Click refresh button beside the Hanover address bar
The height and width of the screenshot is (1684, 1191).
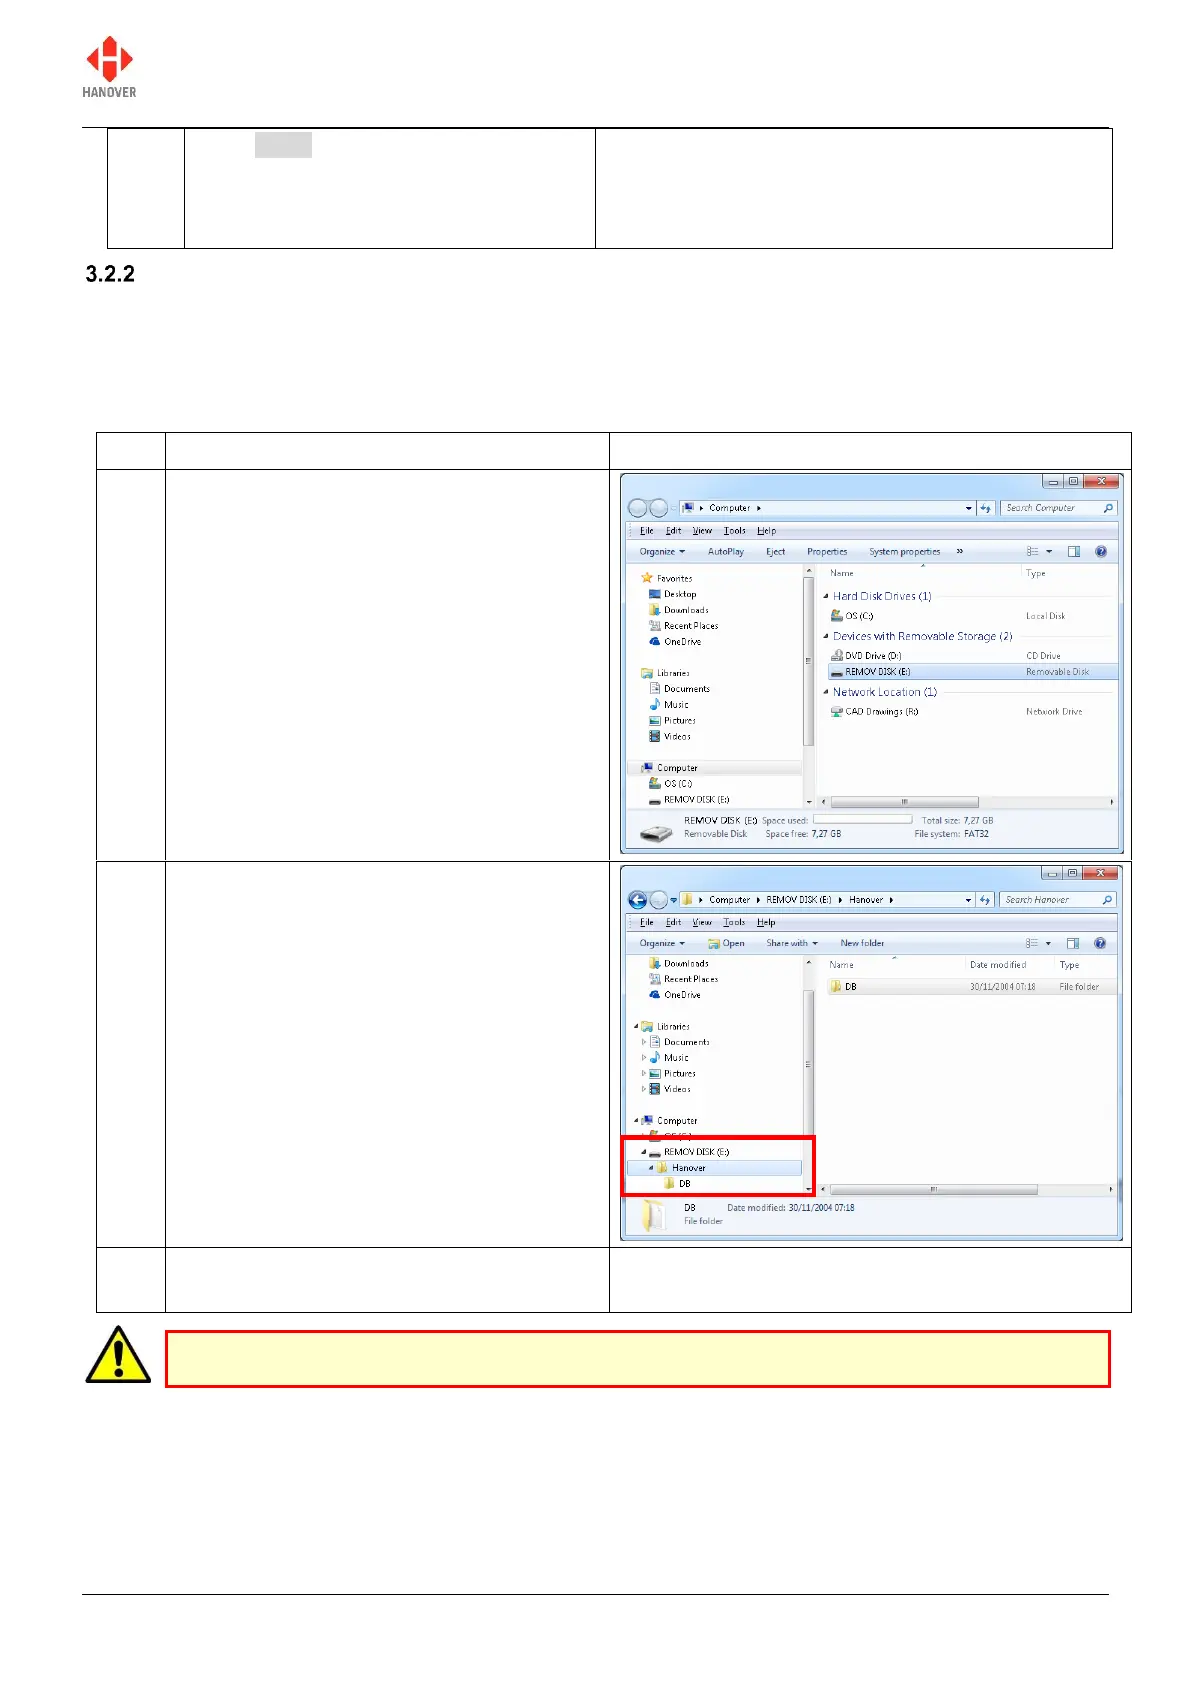point(986,900)
